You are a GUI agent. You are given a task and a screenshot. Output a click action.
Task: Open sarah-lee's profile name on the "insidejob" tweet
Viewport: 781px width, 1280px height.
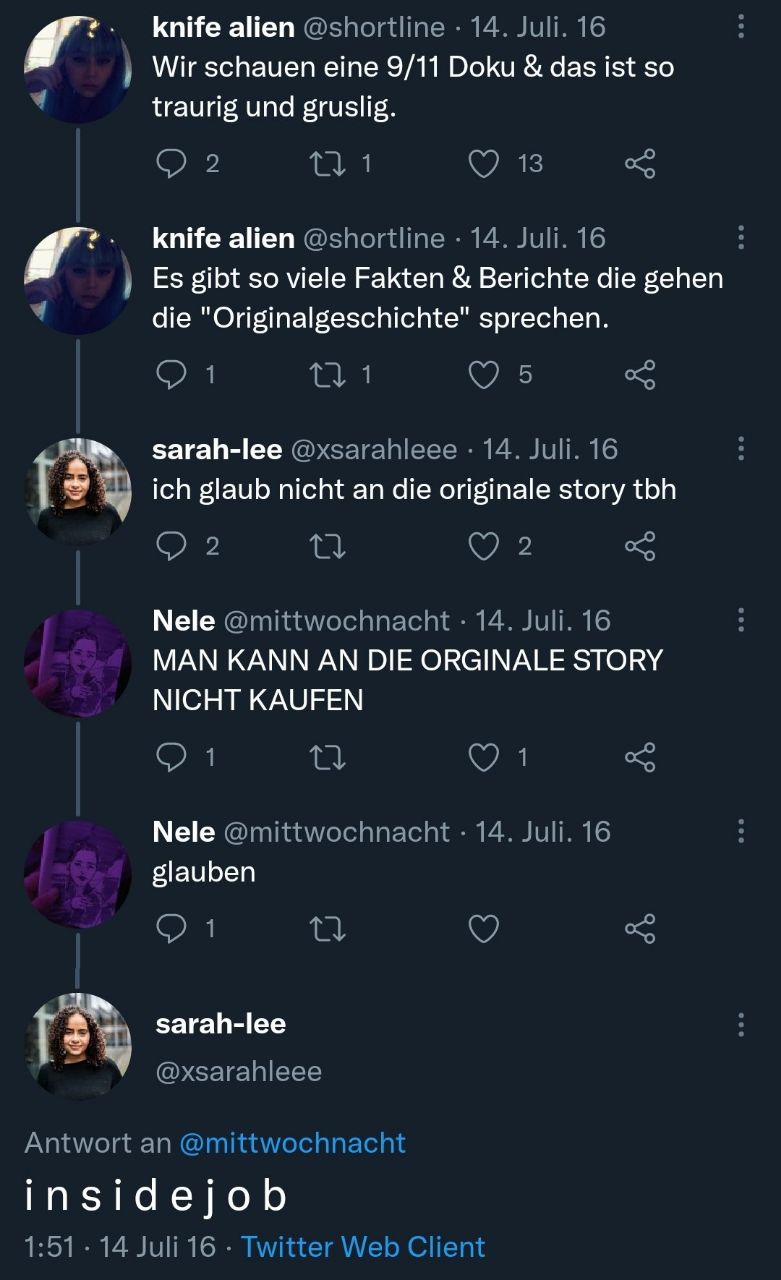point(221,1023)
